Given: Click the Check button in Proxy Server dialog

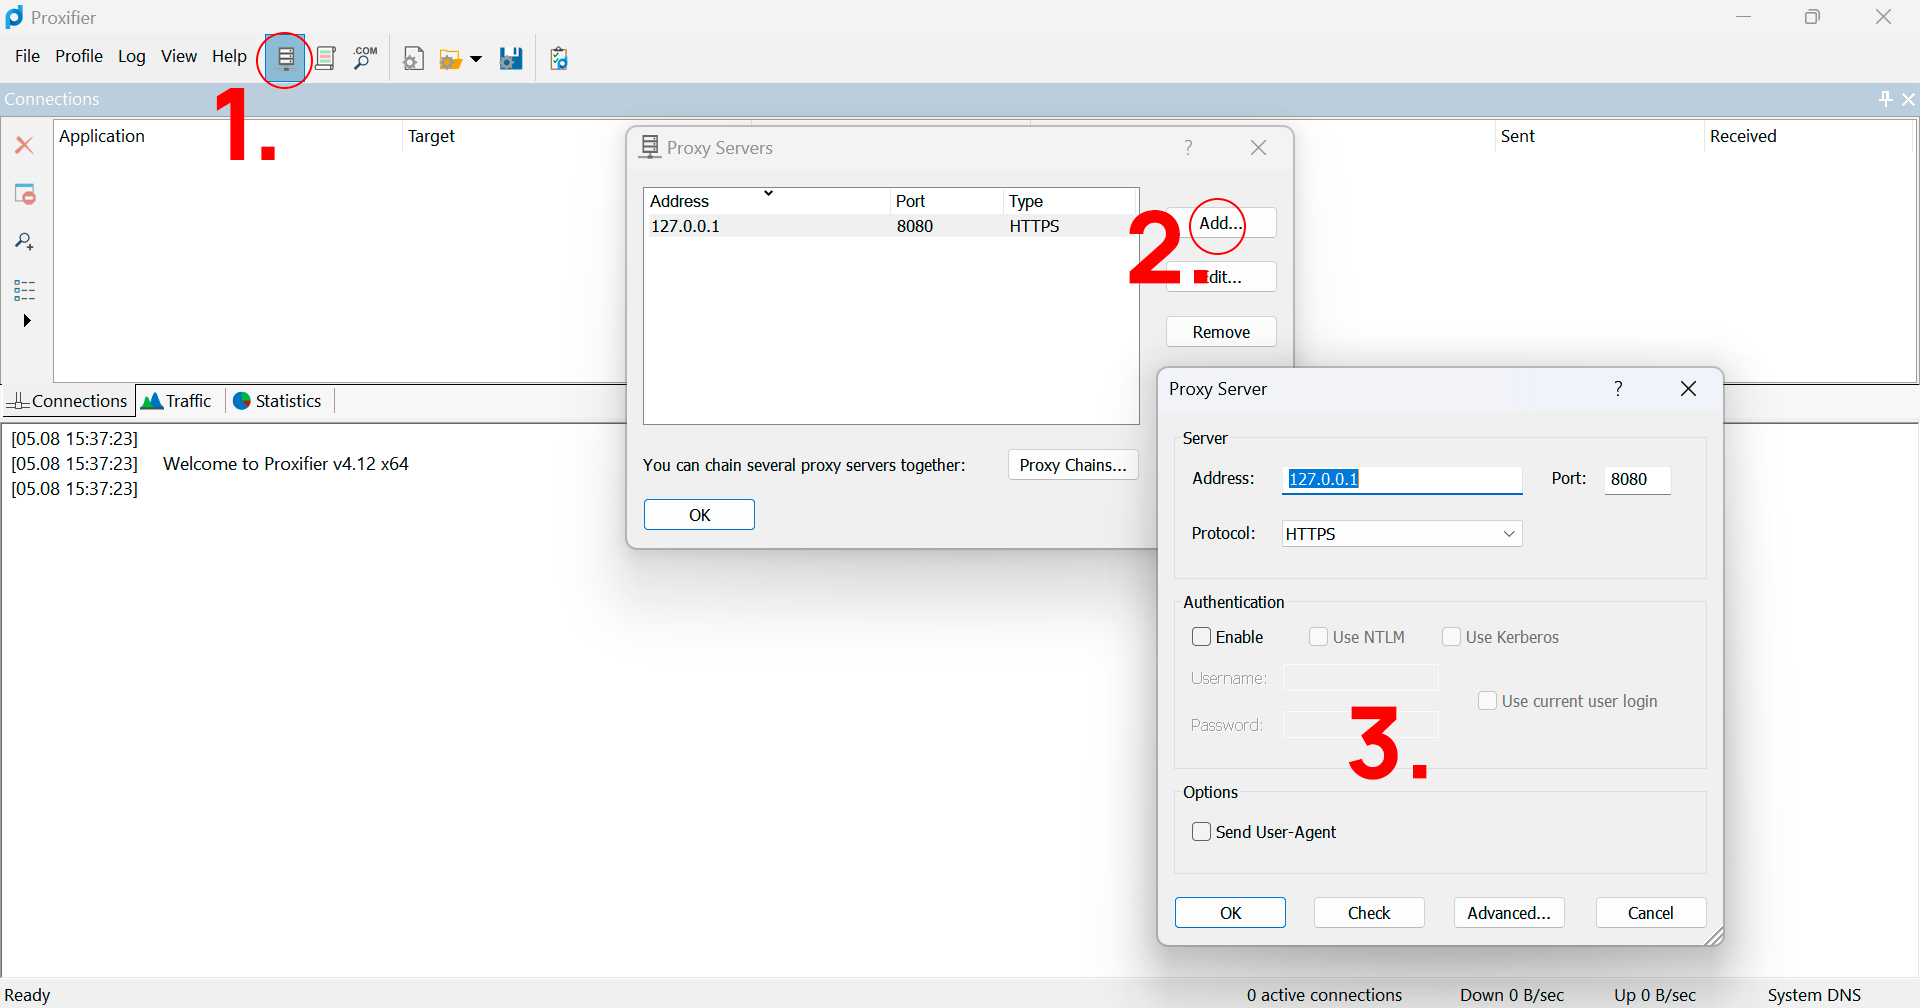Looking at the screenshot, I should coord(1369,913).
